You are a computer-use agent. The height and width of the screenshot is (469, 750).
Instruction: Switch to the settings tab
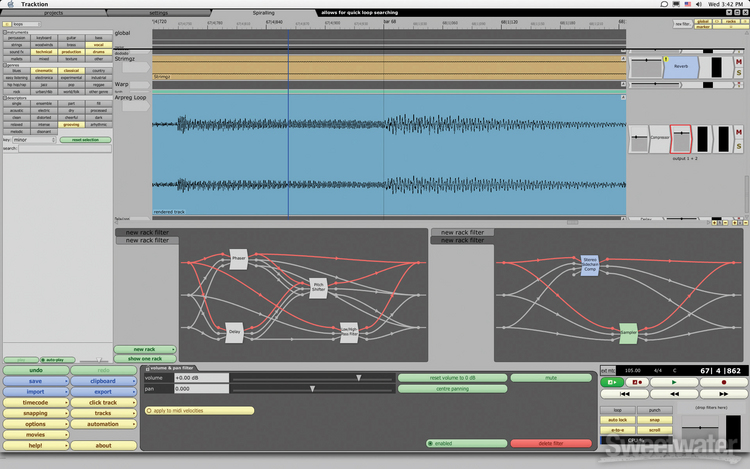click(x=158, y=13)
